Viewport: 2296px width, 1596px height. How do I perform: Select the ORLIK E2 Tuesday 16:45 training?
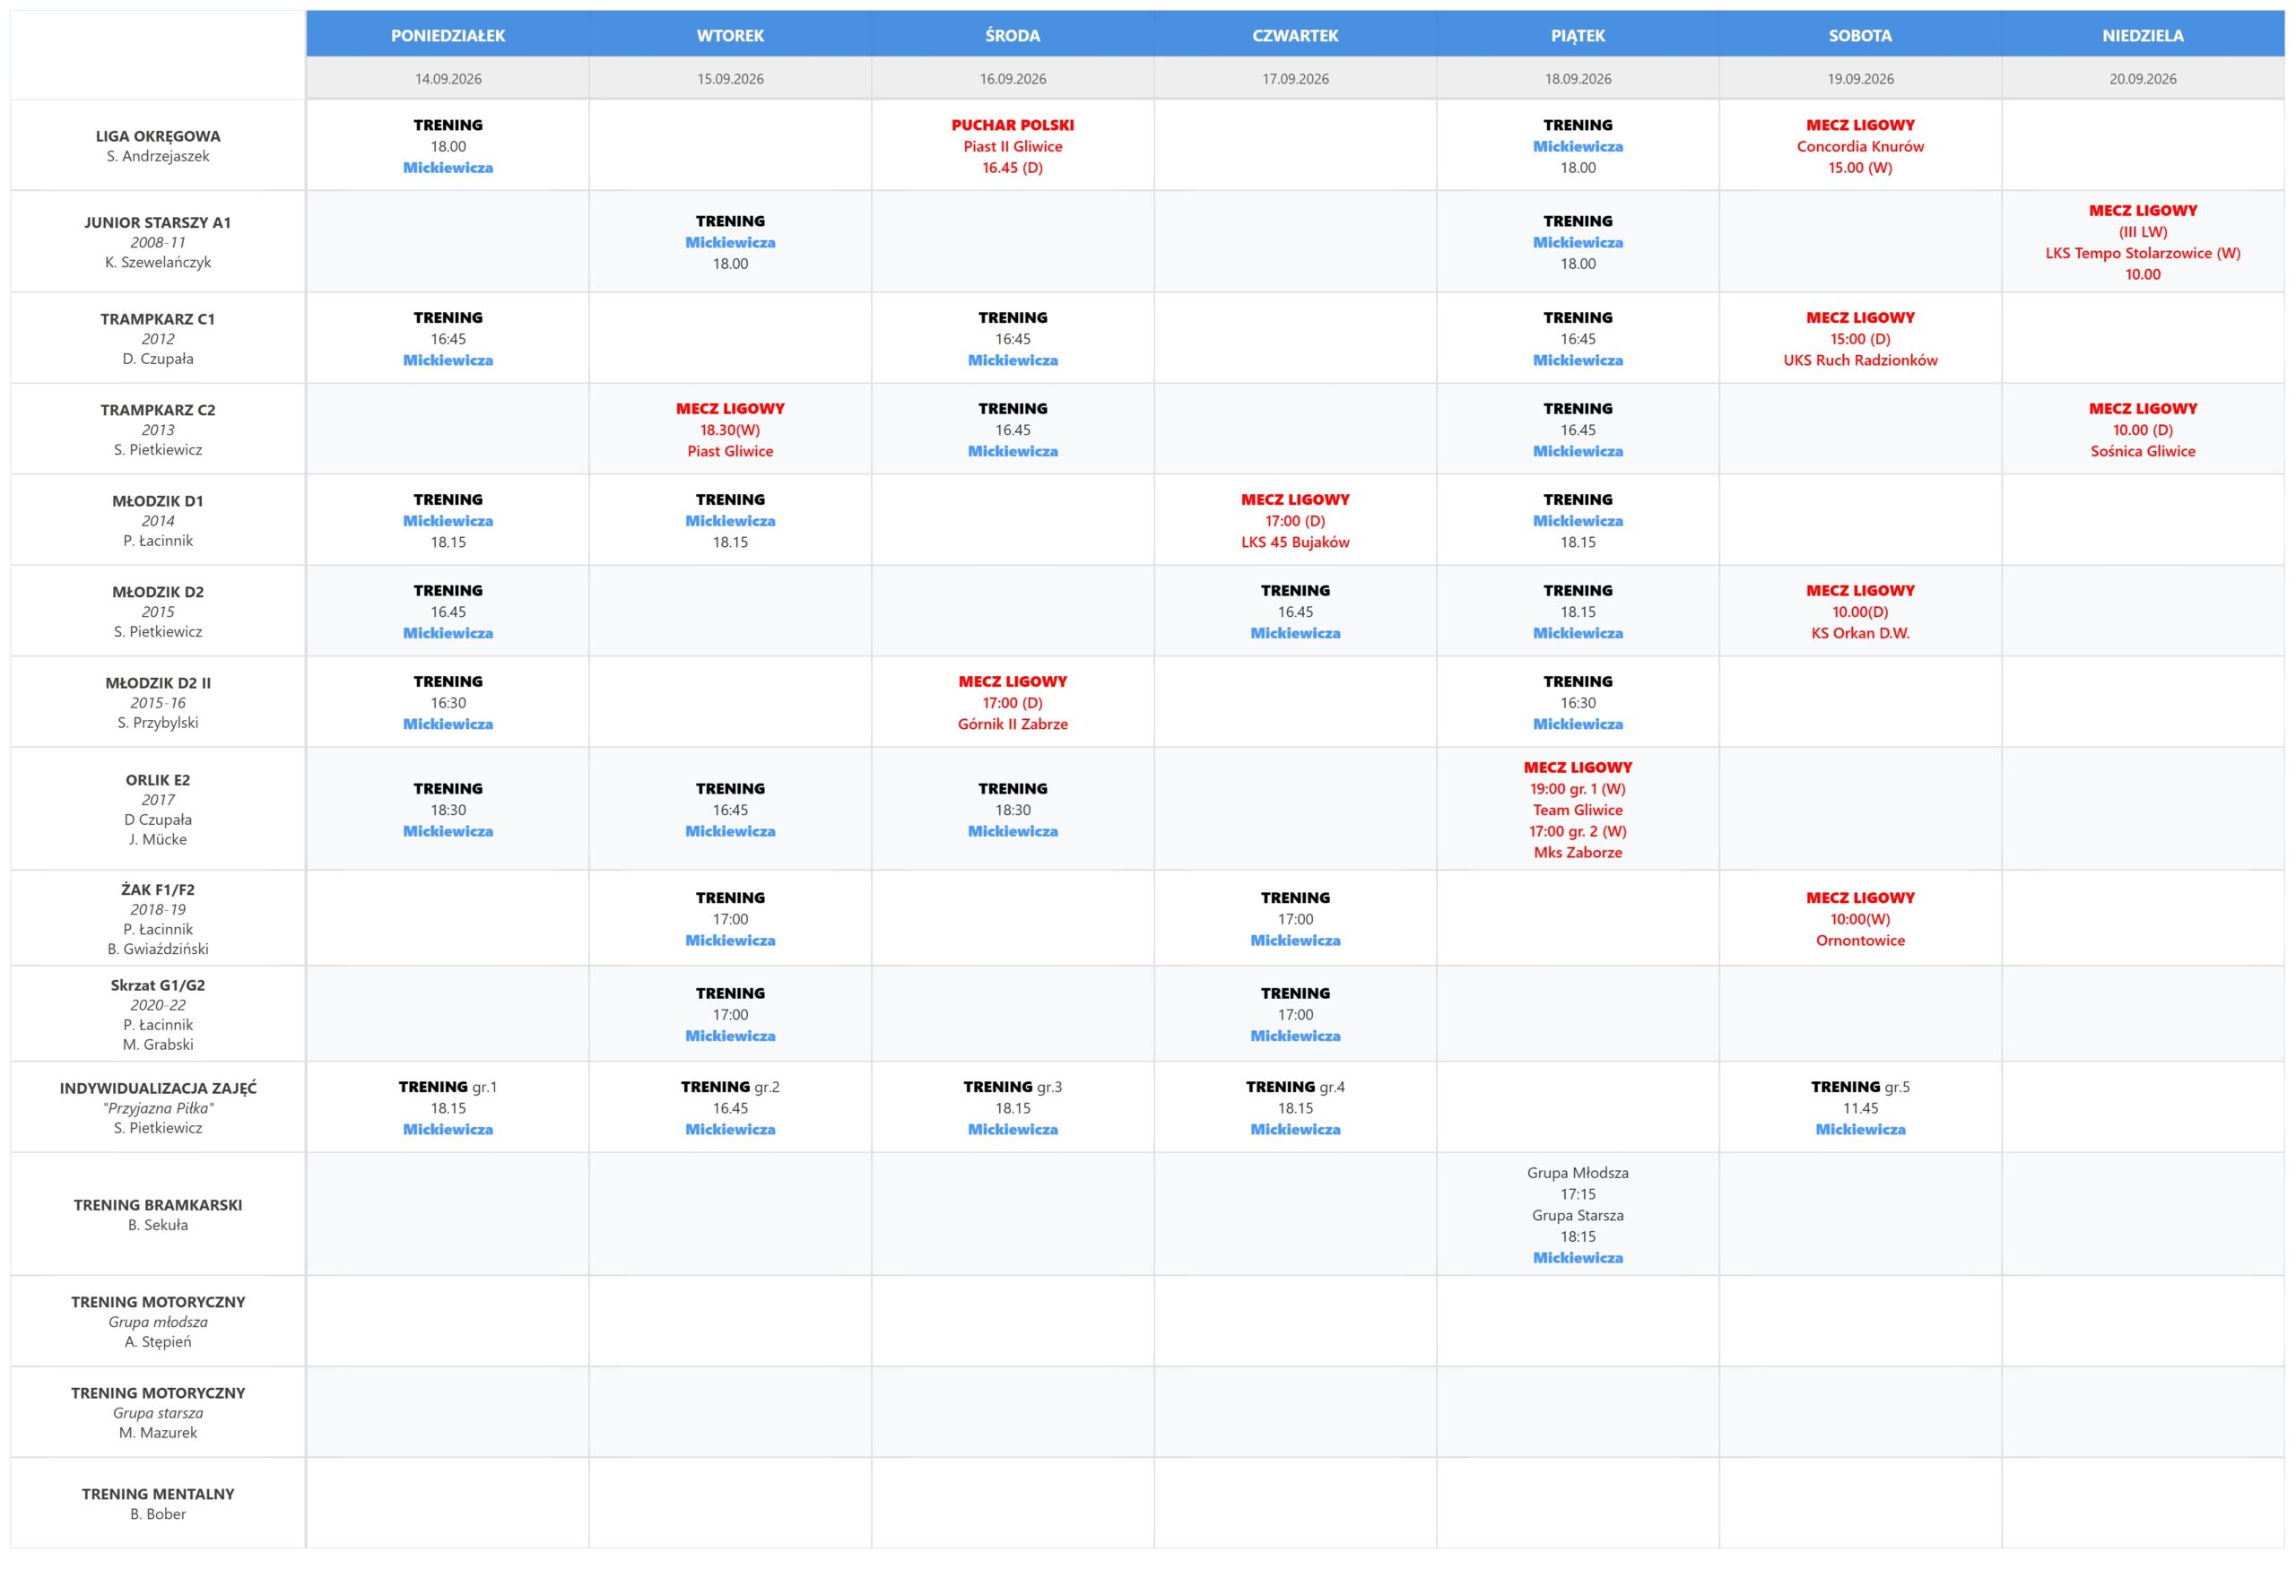[730, 809]
